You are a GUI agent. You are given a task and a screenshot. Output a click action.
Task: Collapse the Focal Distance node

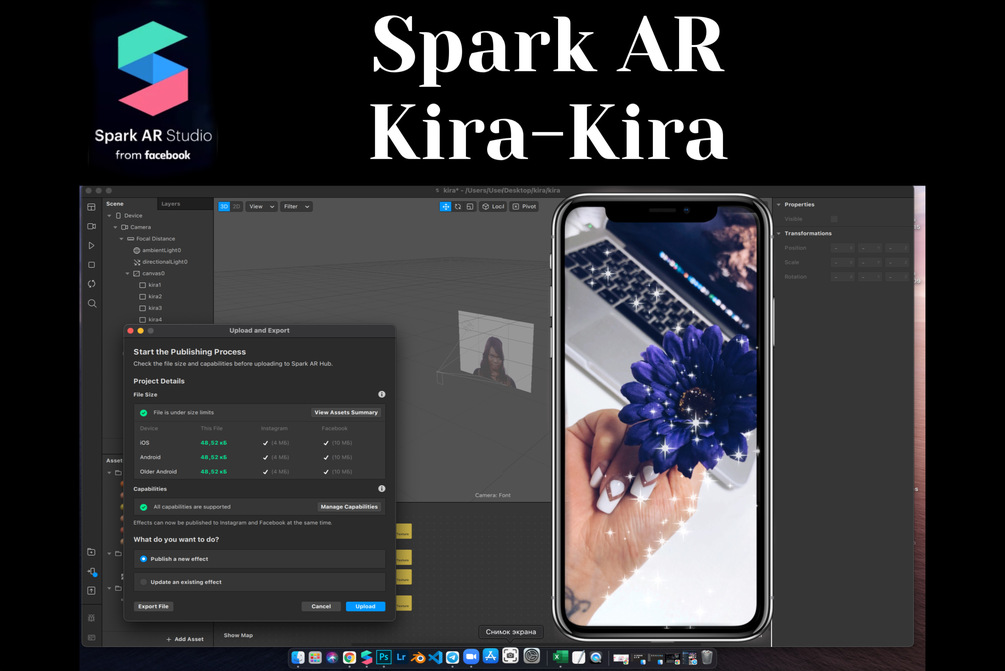click(122, 238)
